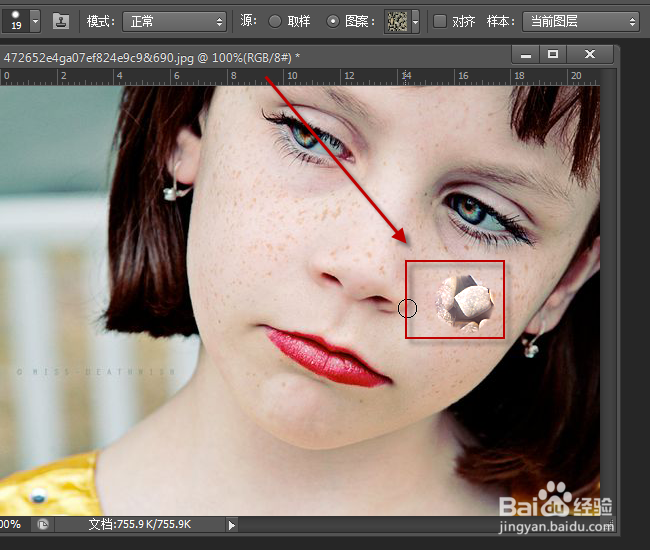Click the status bar preview icon next to zoom
Viewport: 650px width, 550px height.
point(43,525)
